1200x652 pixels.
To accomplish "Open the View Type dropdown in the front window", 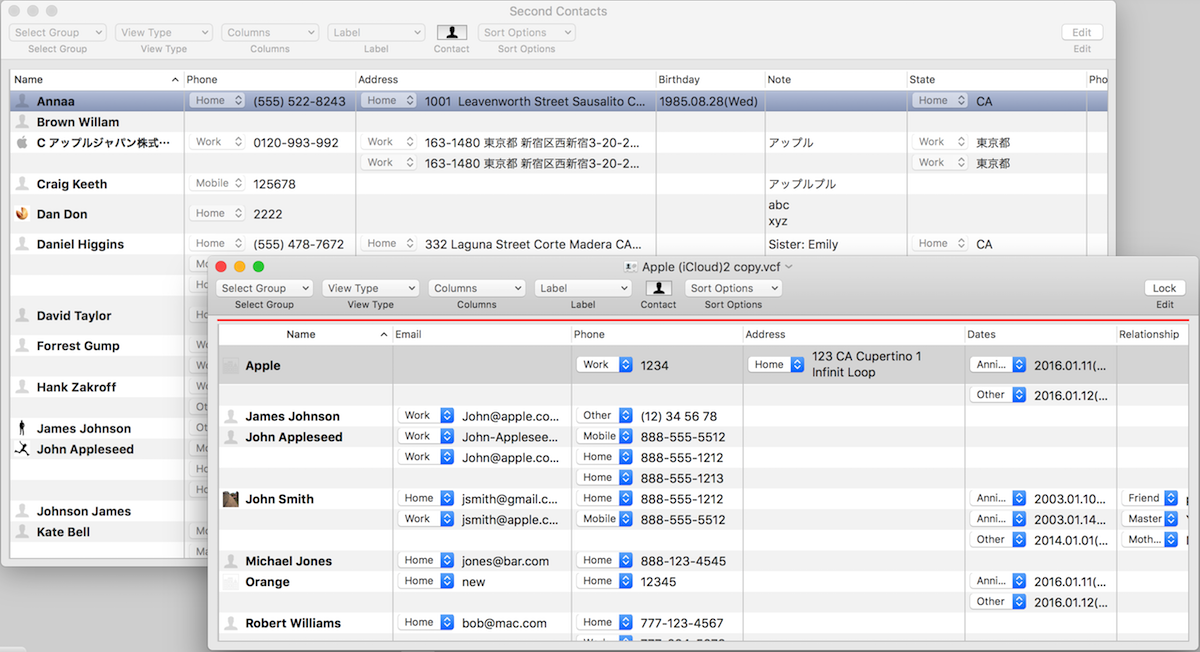I will point(371,288).
